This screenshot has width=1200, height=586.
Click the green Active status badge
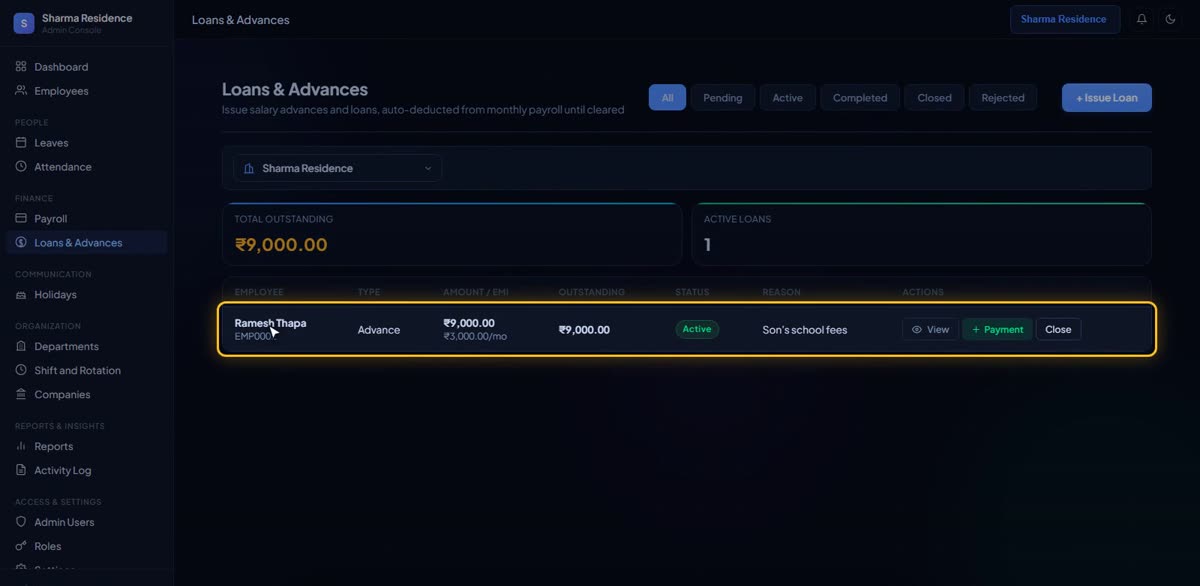point(697,329)
